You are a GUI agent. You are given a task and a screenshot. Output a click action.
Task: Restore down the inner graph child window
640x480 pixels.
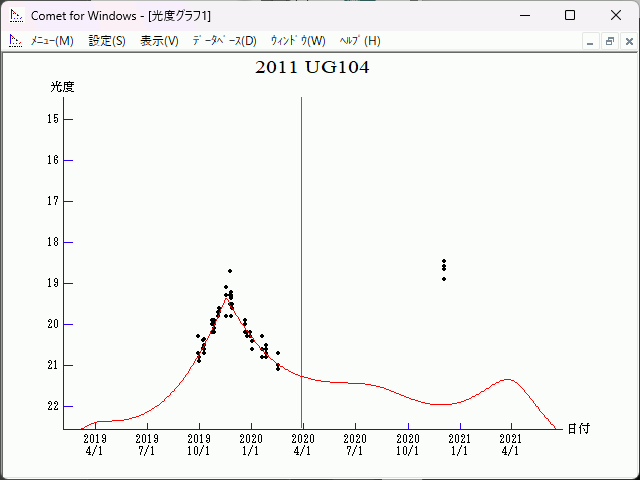click(x=609, y=41)
